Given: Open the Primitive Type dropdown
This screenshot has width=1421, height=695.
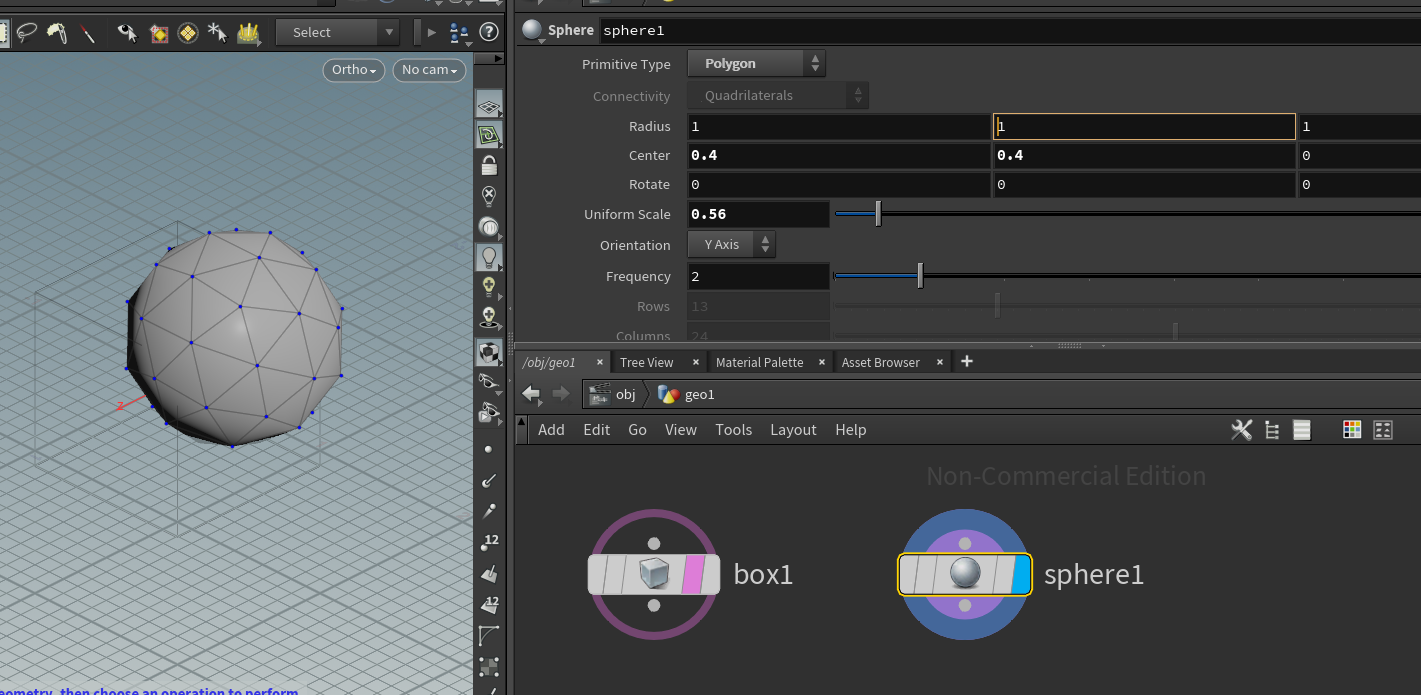Looking at the screenshot, I should (757, 64).
